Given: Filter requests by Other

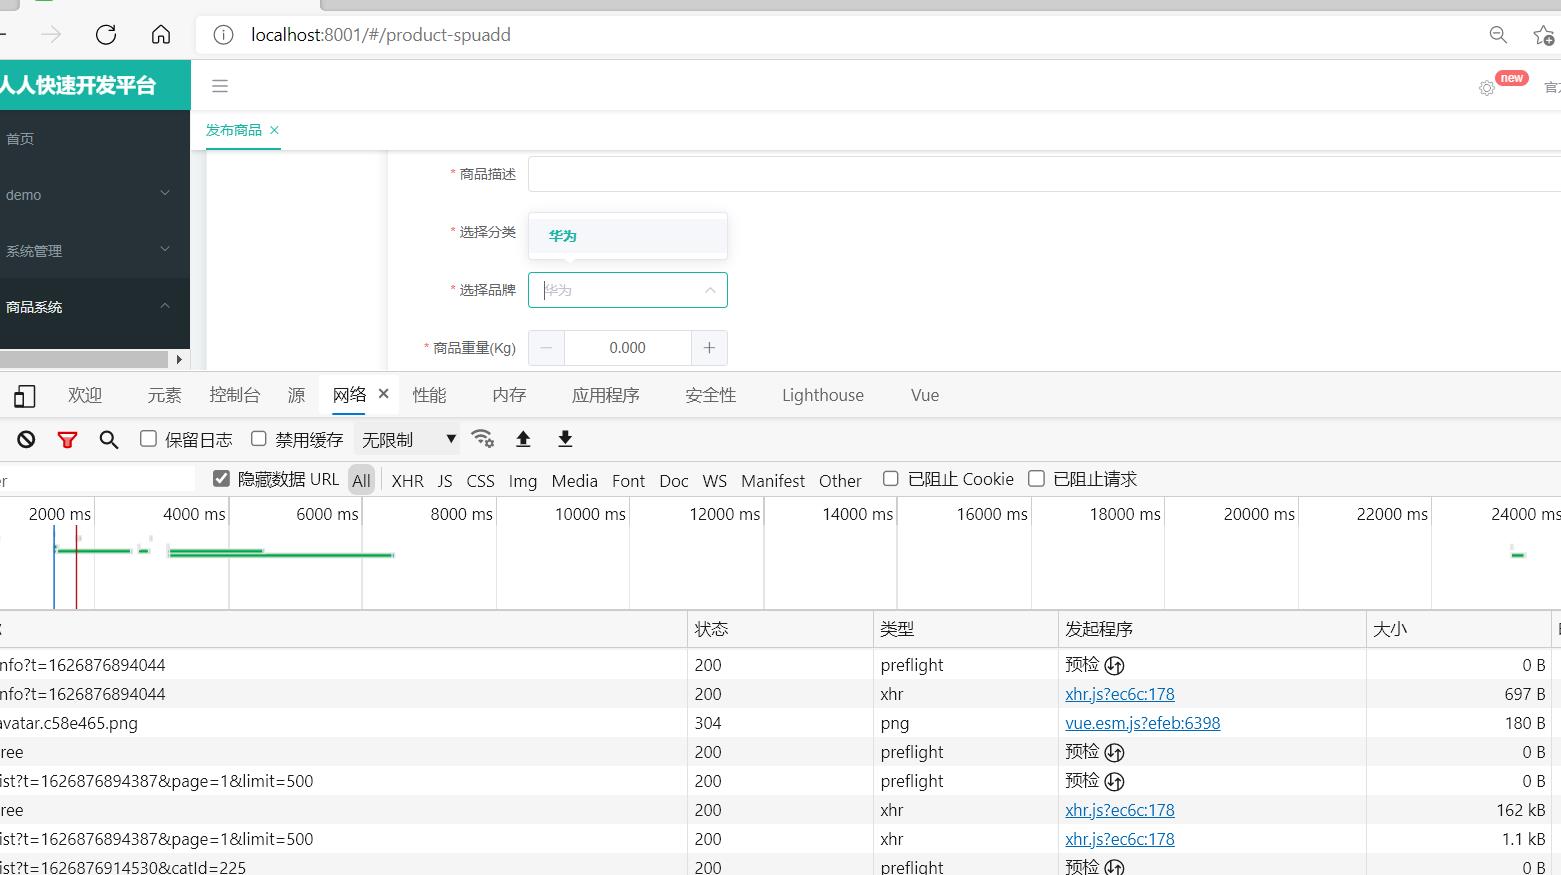Looking at the screenshot, I should pos(840,480).
